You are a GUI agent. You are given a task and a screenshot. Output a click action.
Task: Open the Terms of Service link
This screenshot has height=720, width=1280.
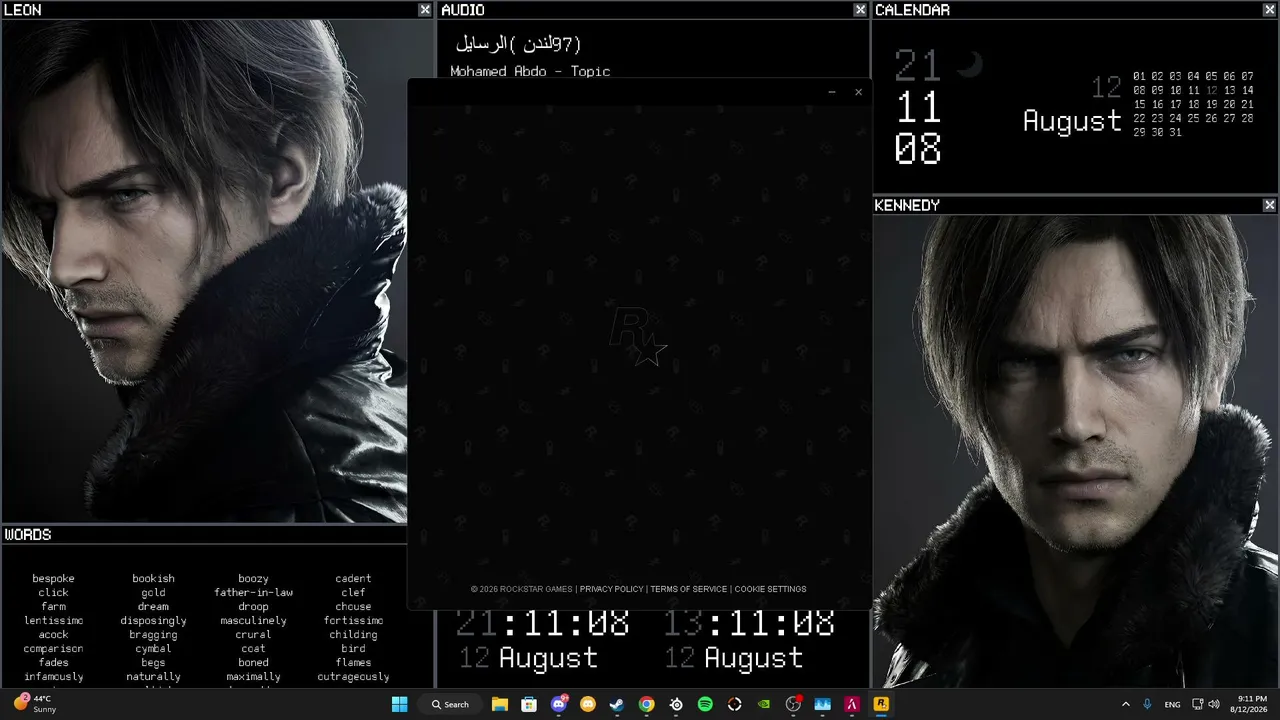[689, 589]
